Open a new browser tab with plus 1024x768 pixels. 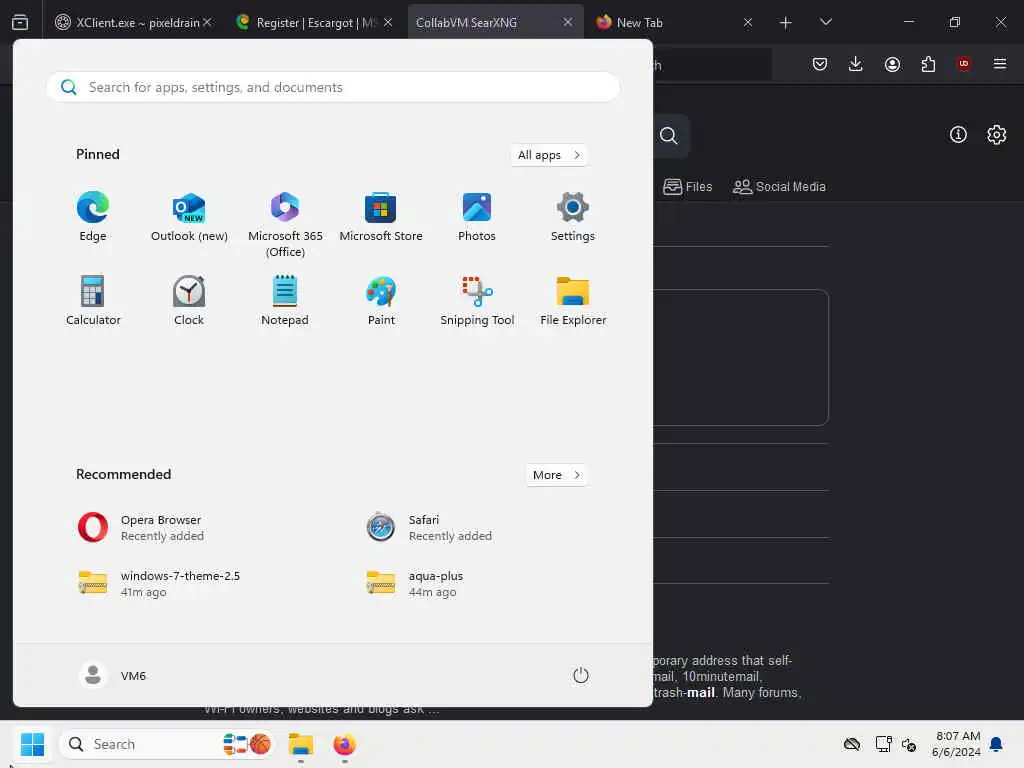coord(786,22)
